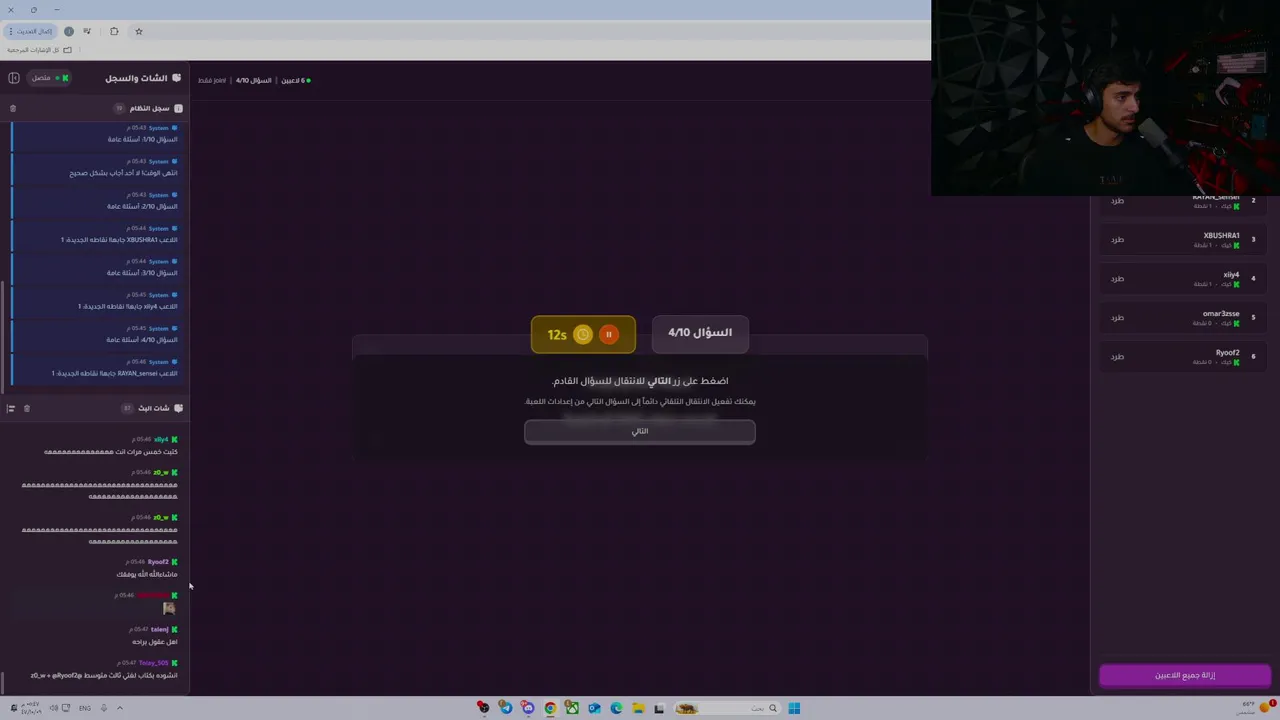Screen dimensions: 1280x720
Task: Pause the question timer
Action: 608,335
